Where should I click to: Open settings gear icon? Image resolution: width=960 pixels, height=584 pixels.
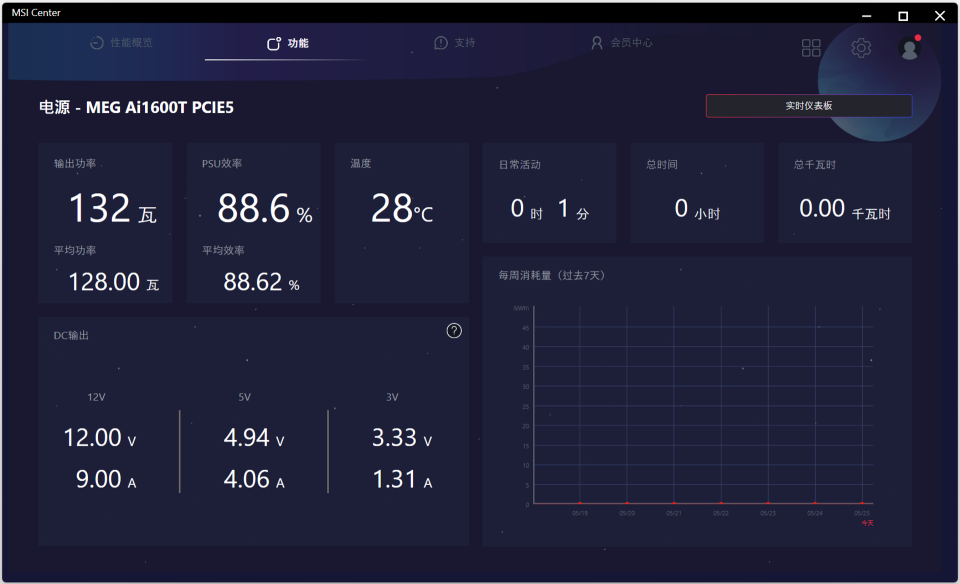point(861,48)
